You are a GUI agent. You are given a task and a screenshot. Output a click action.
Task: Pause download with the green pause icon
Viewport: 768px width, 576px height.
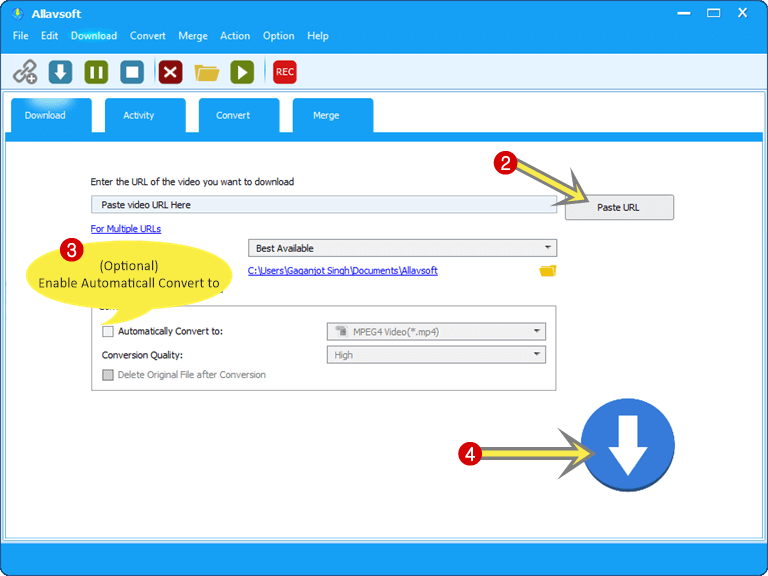pyautogui.click(x=96, y=72)
